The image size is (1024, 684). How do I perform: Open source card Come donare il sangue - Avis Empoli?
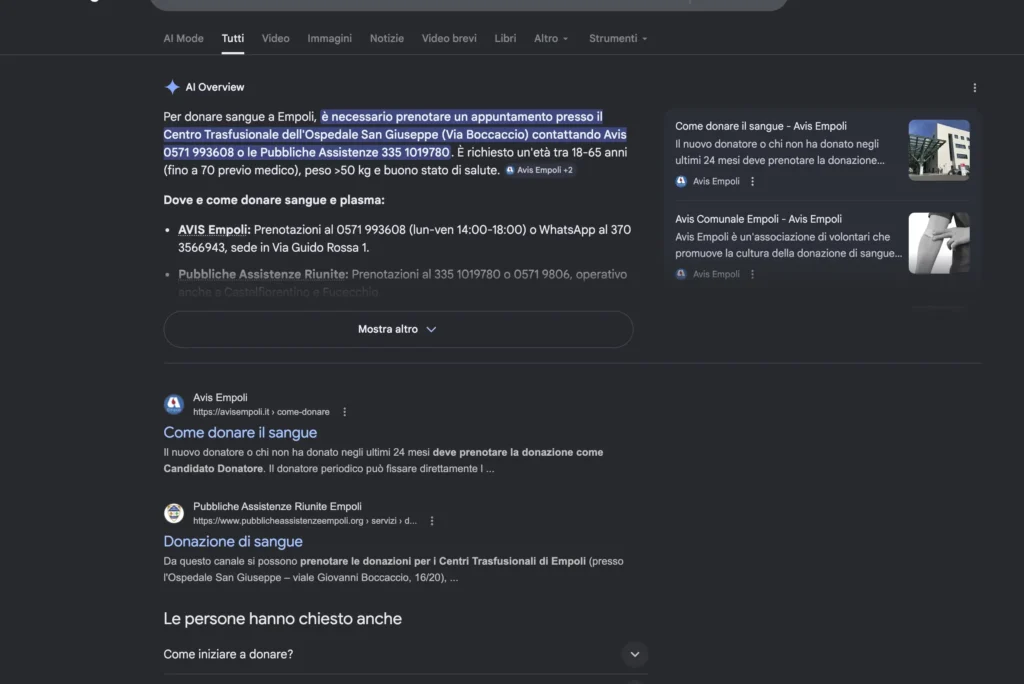click(761, 126)
